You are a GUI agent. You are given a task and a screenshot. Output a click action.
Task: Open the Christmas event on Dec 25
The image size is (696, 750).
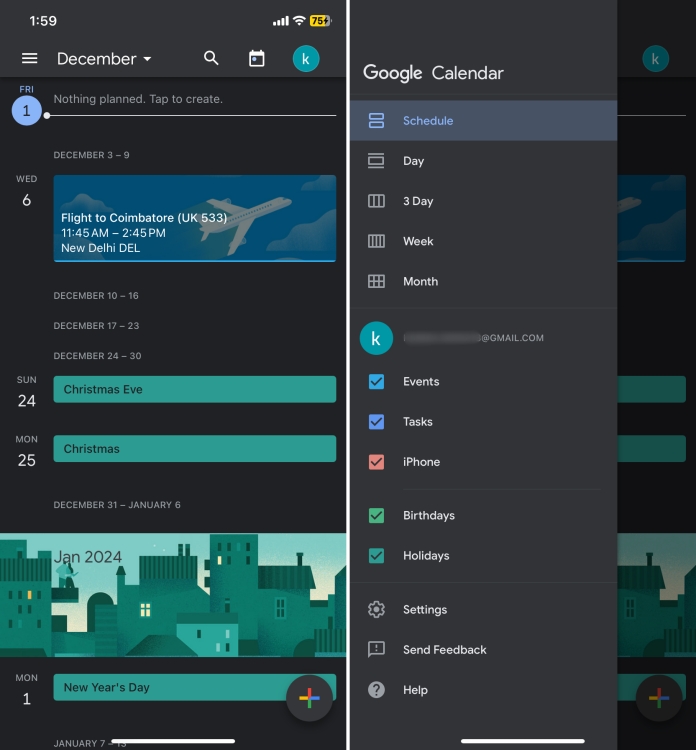pos(195,449)
